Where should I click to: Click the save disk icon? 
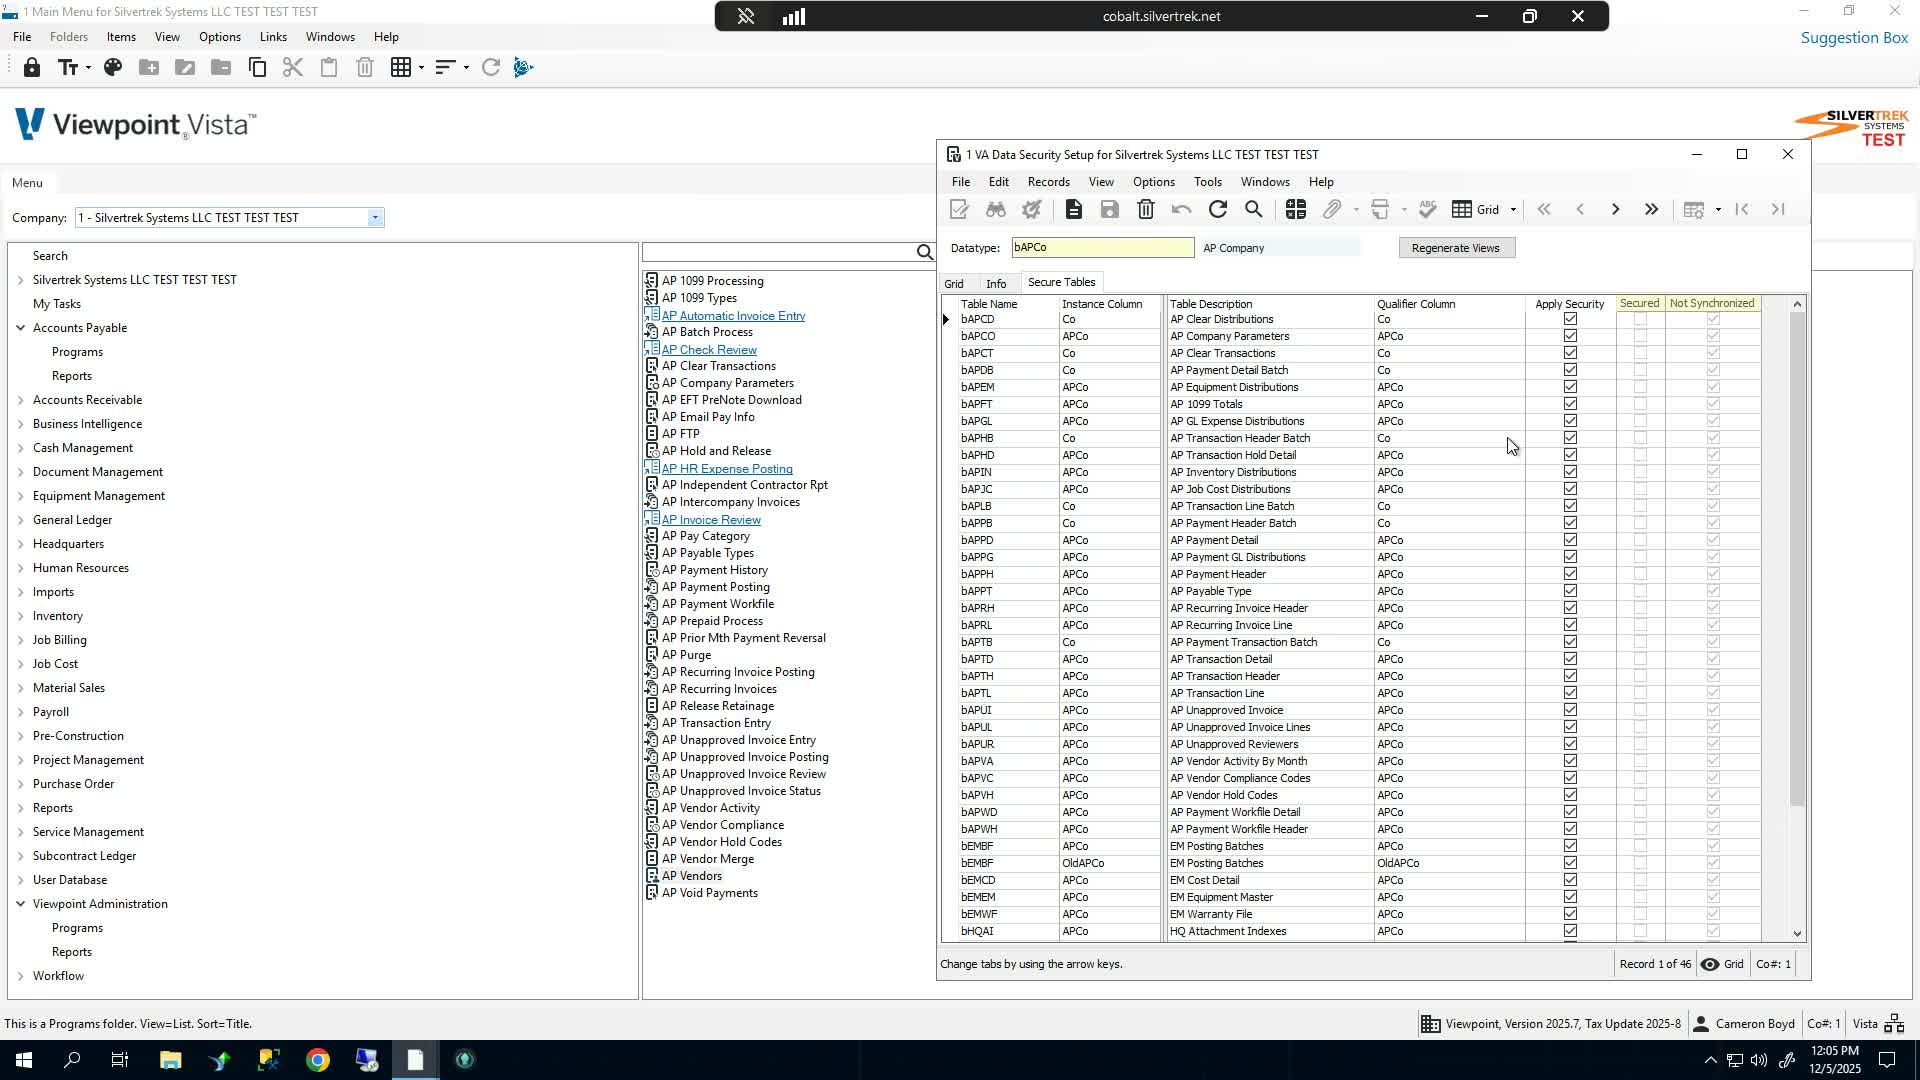pyautogui.click(x=1110, y=209)
